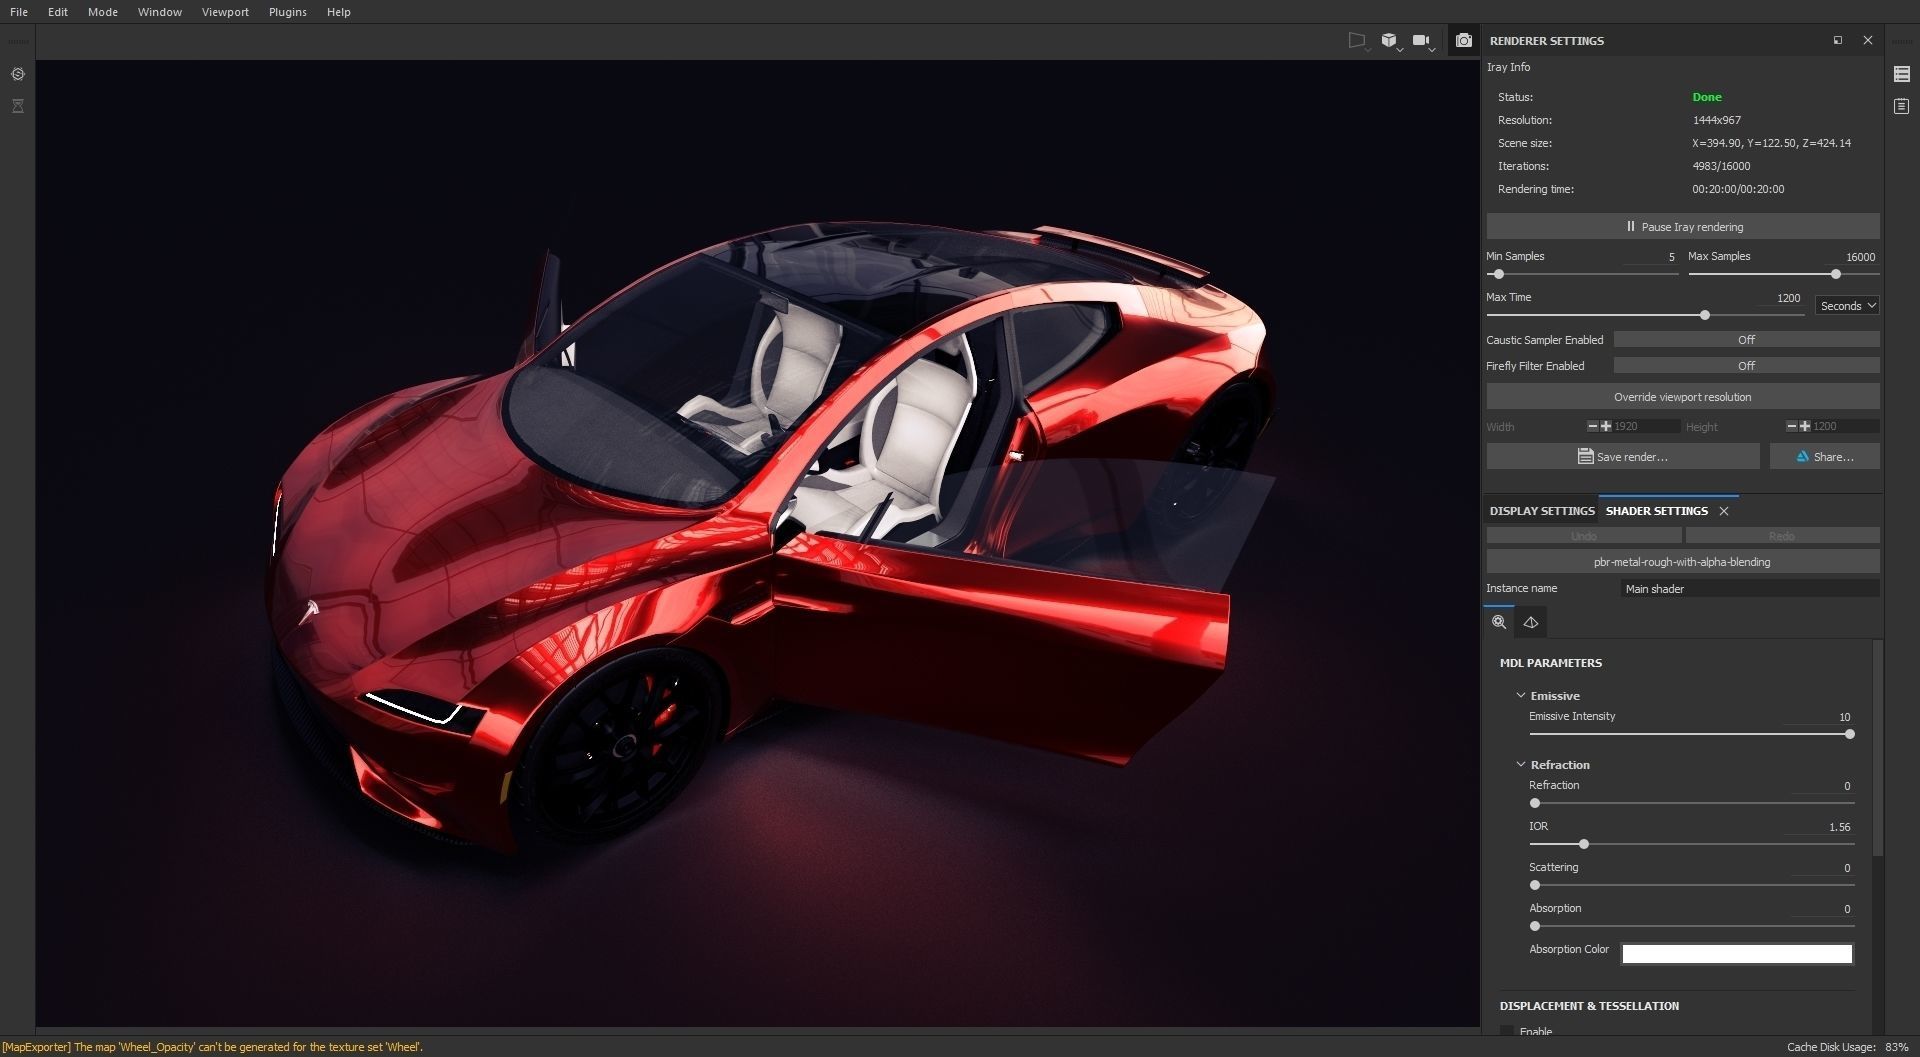The image size is (1920, 1057).
Task: Click the Scattering slider handle
Action: tap(1535, 885)
